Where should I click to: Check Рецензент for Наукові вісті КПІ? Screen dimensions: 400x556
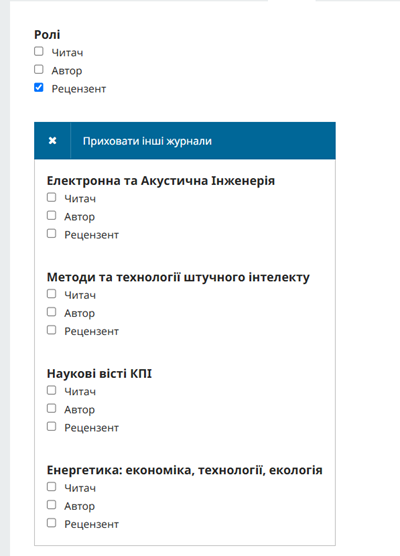click(x=51, y=426)
